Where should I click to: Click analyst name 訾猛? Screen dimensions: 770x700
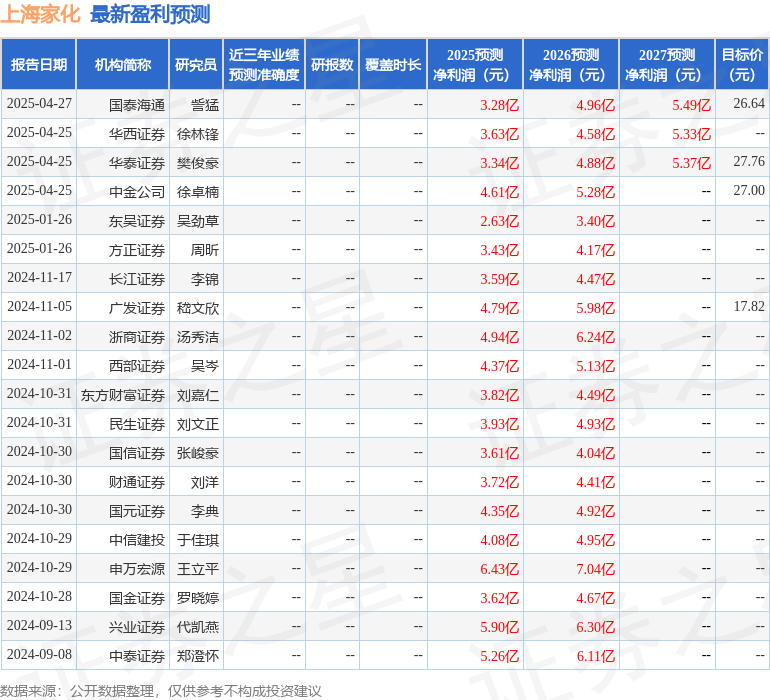tap(205, 105)
